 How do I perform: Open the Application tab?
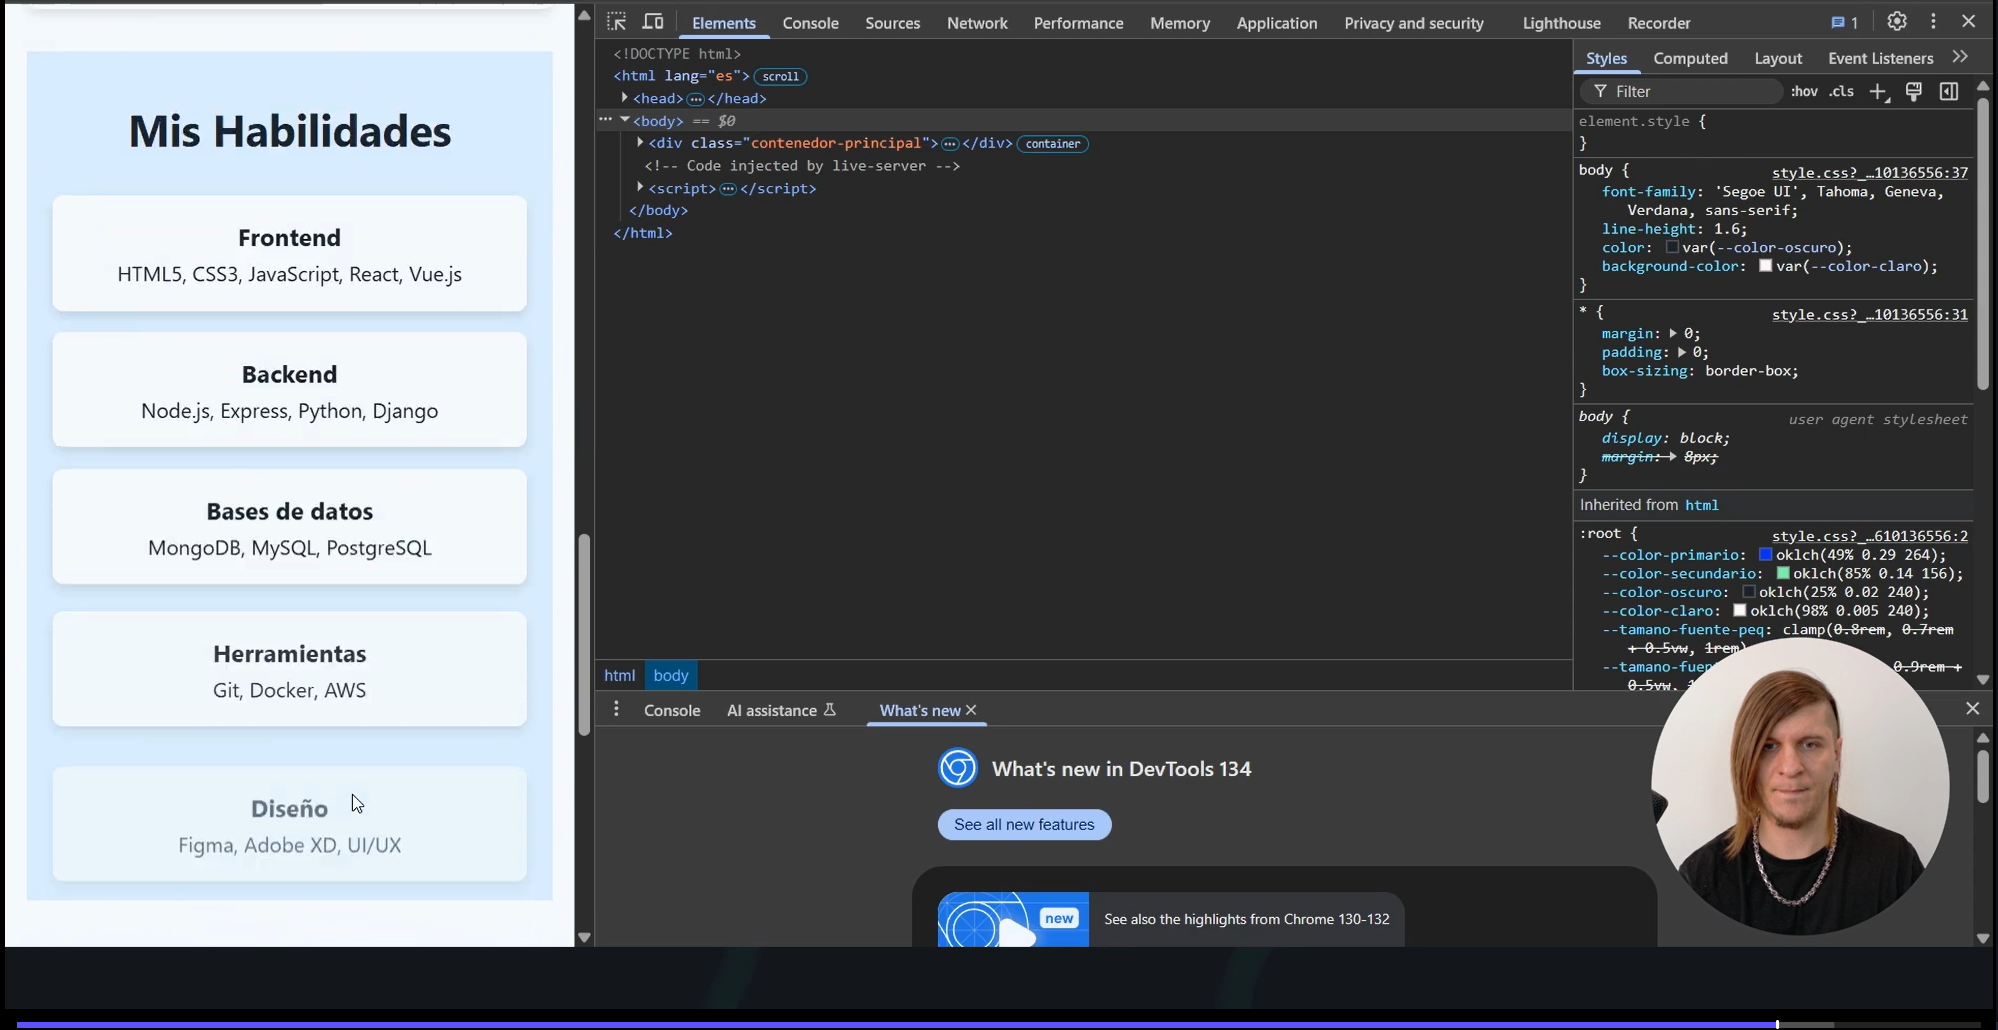coord(1276,23)
